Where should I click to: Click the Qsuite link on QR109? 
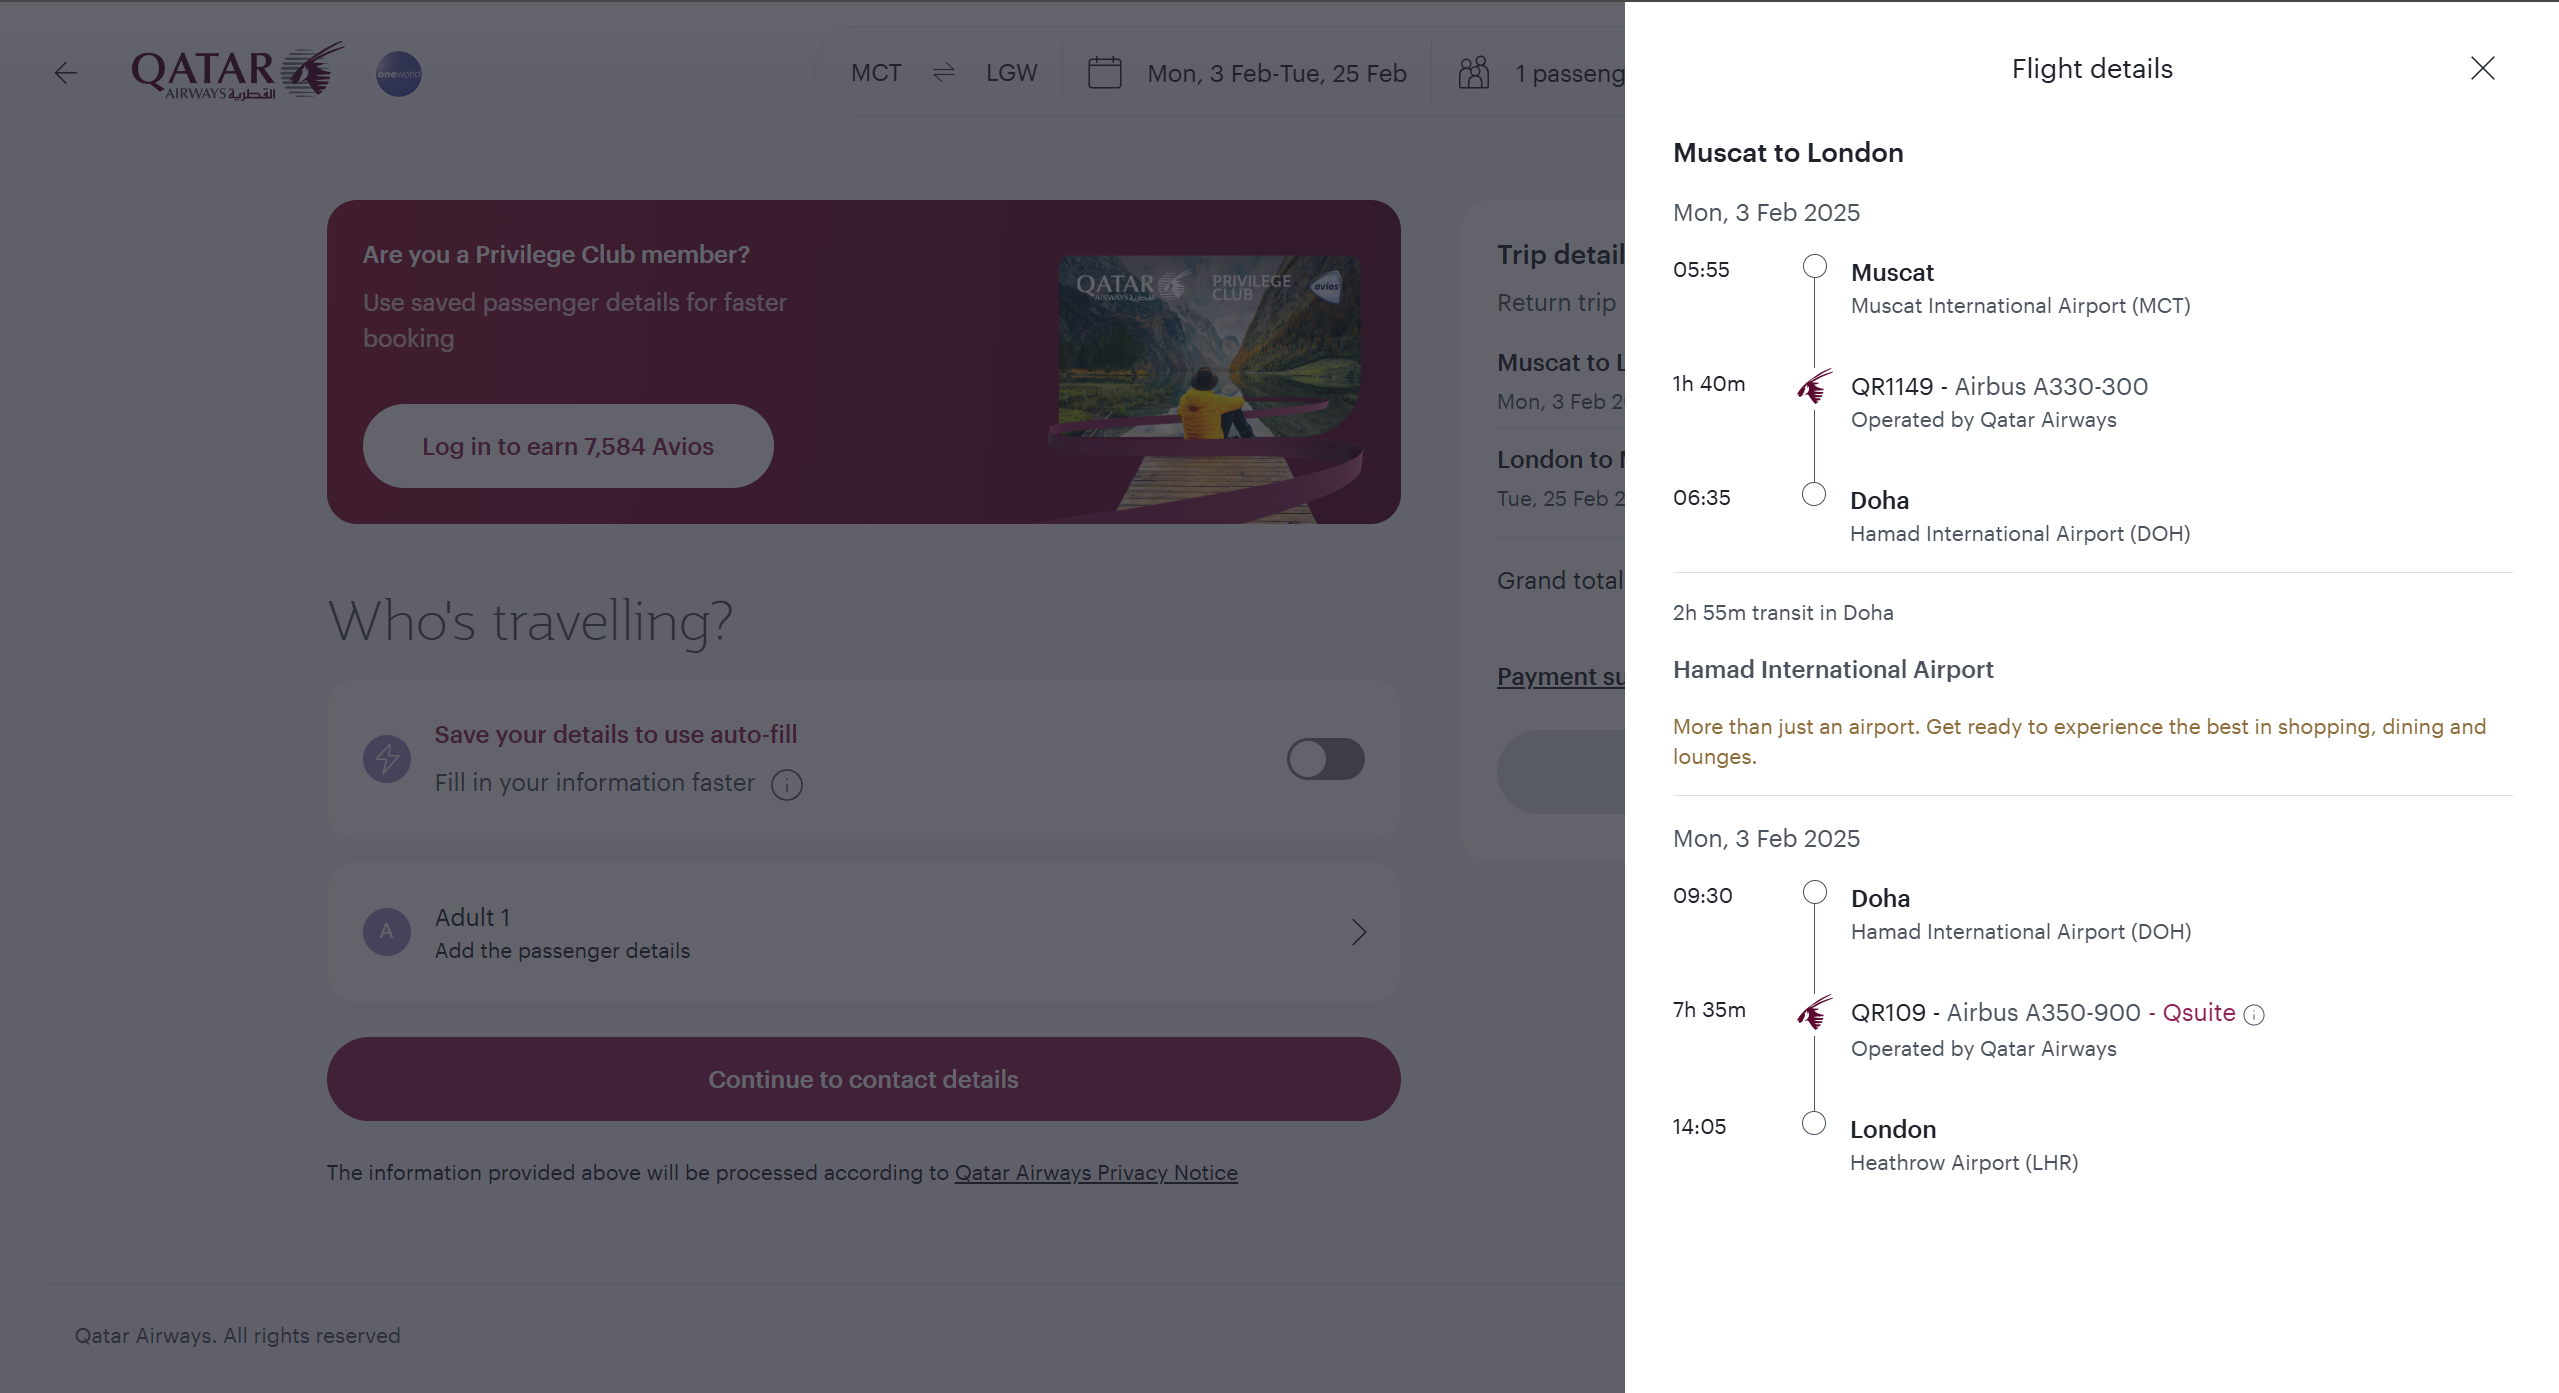point(2198,1013)
